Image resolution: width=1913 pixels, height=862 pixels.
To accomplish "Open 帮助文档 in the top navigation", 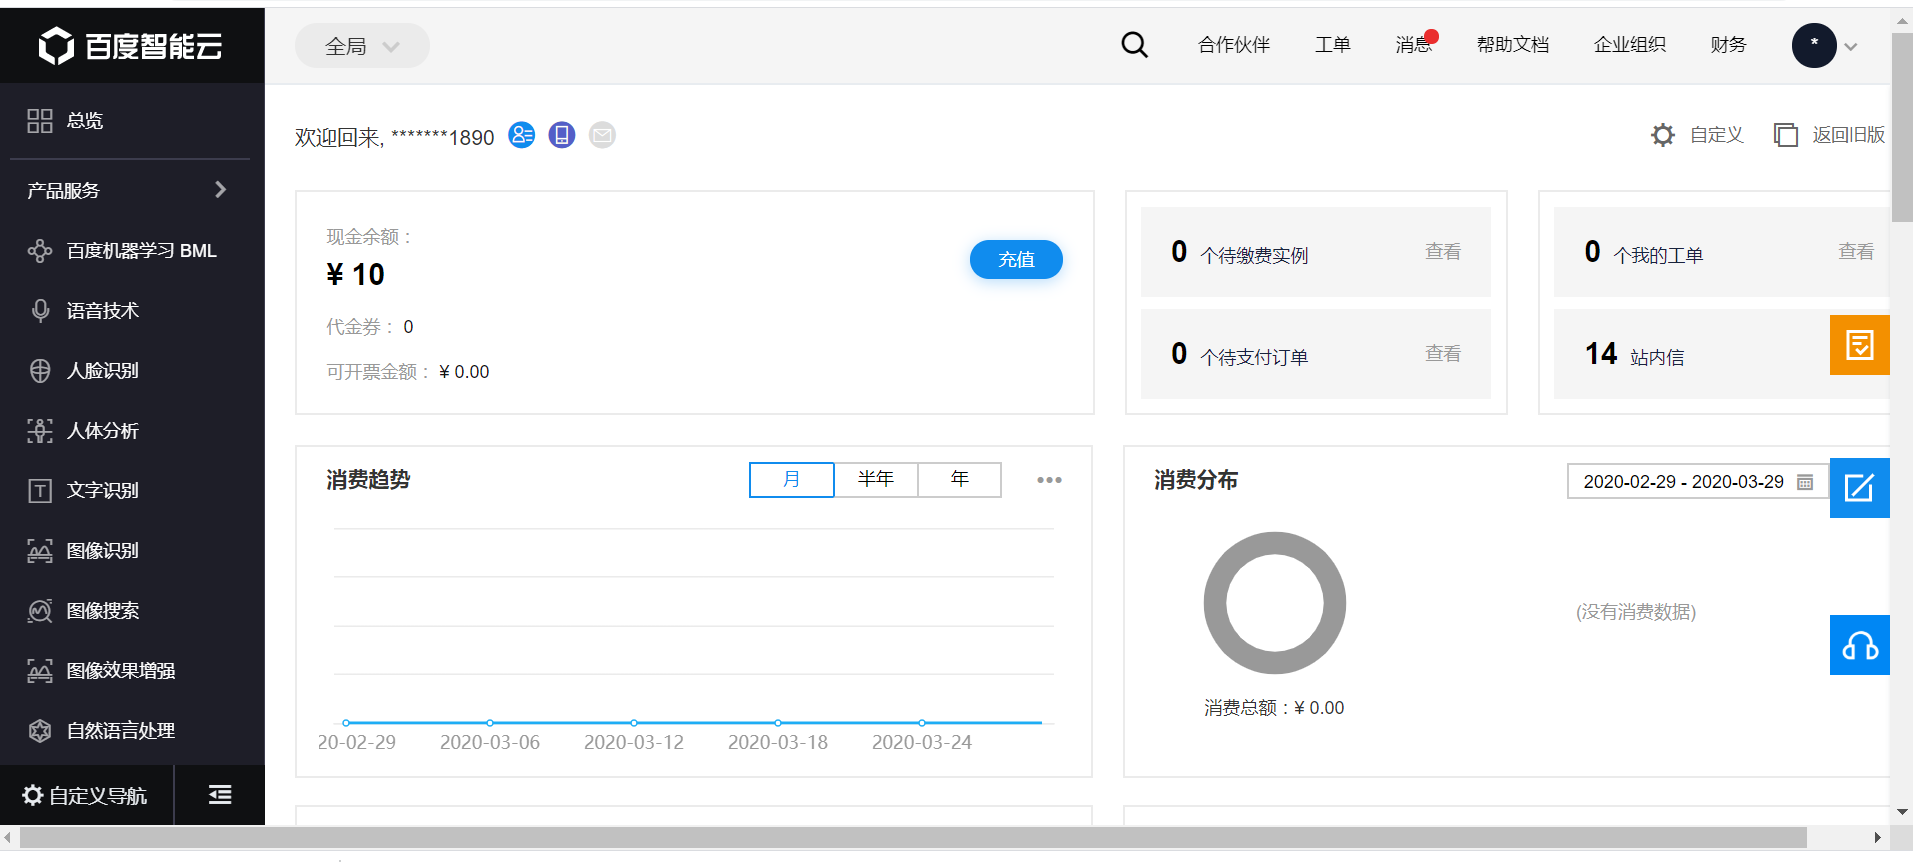I will click(x=1513, y=45).
